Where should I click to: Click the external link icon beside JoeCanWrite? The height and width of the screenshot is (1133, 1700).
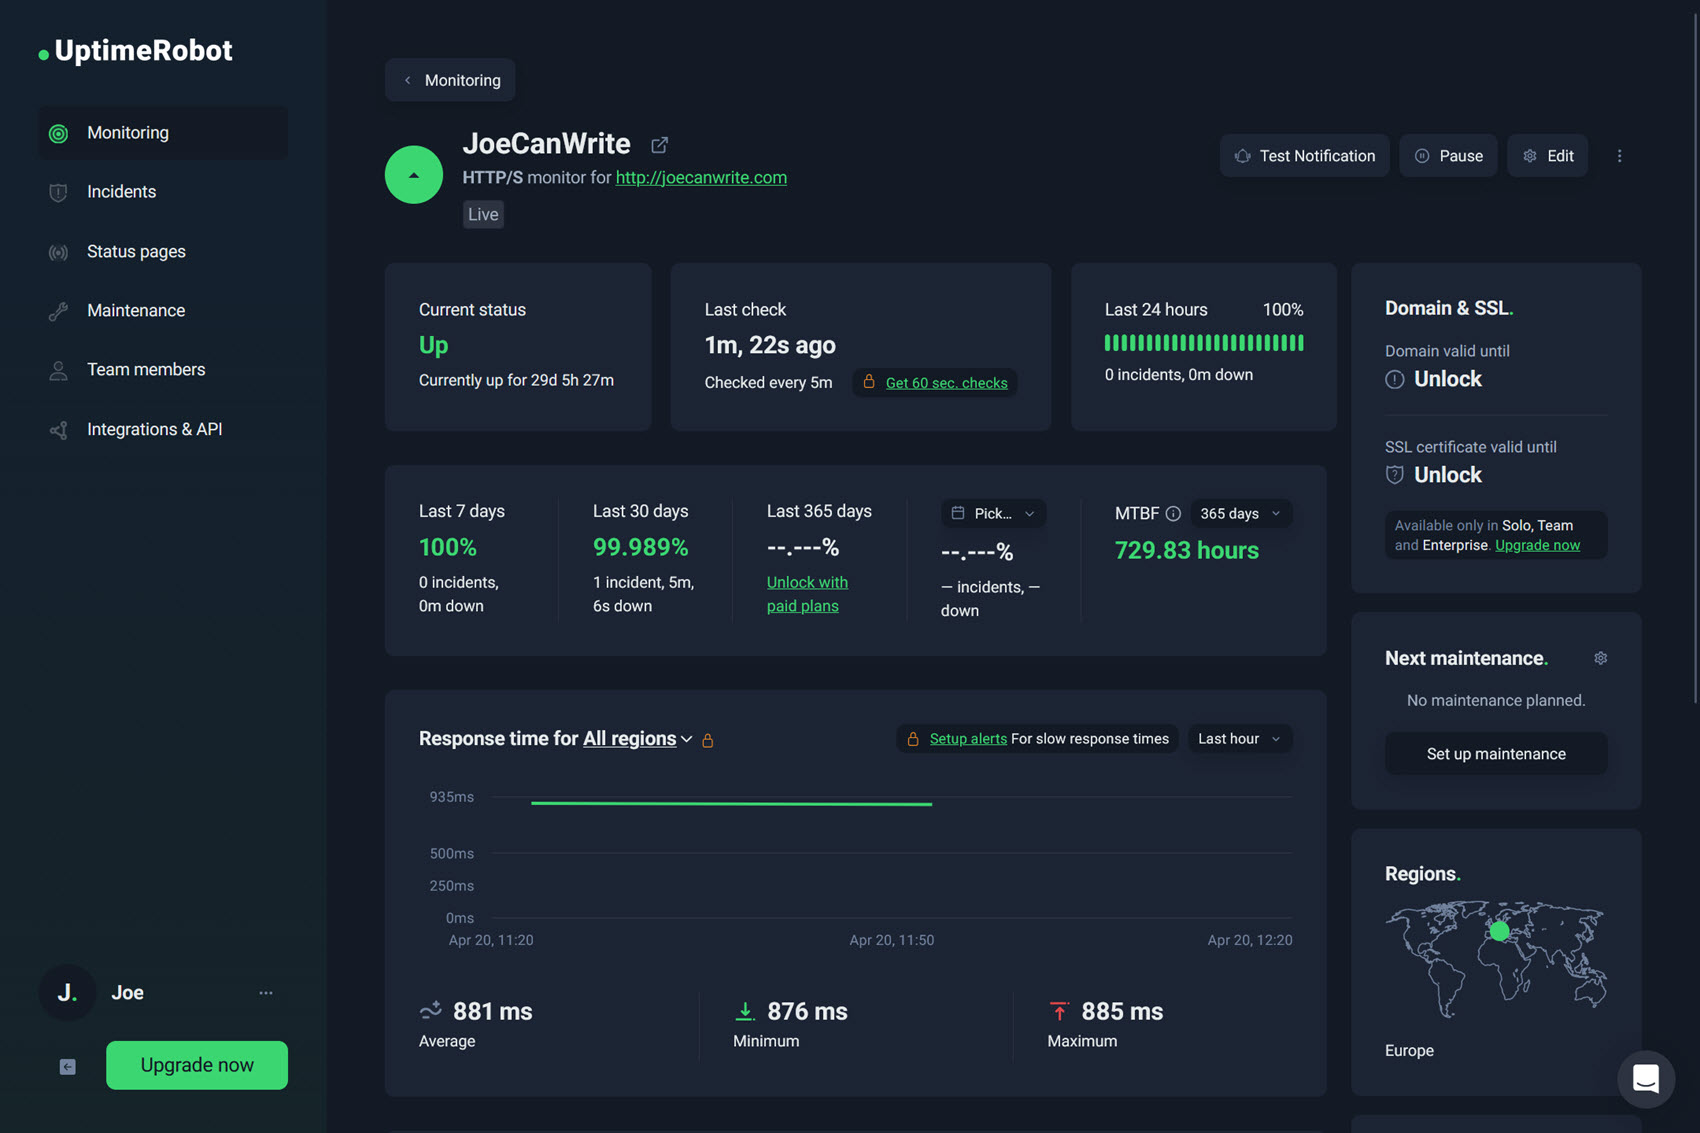coord(659,144)
